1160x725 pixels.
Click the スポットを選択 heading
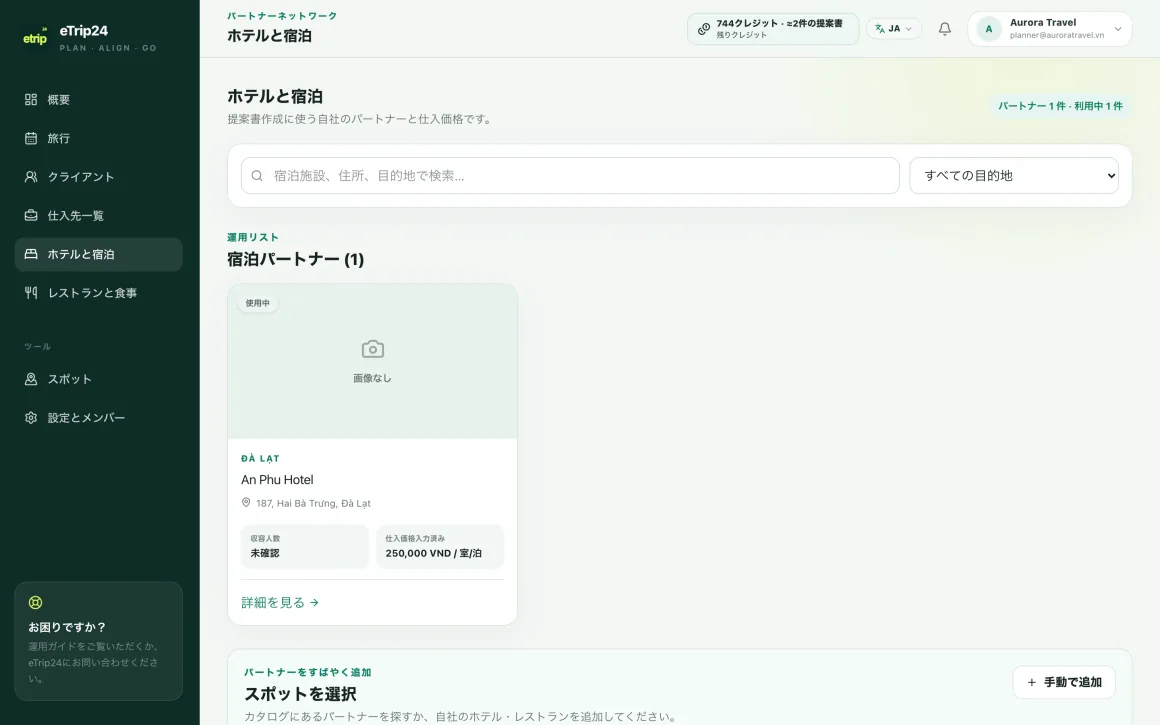(300, 694)
